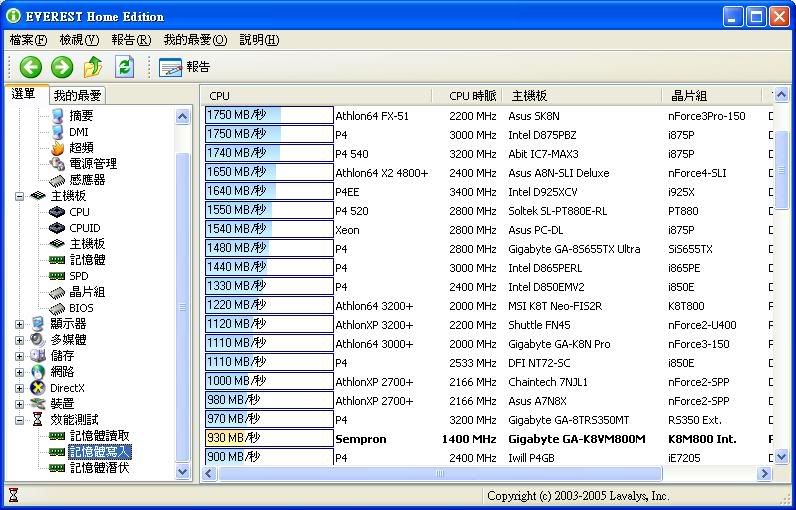Select the 摘要 summary tree icon
This screenshot has width=796, height=510.
58,116
